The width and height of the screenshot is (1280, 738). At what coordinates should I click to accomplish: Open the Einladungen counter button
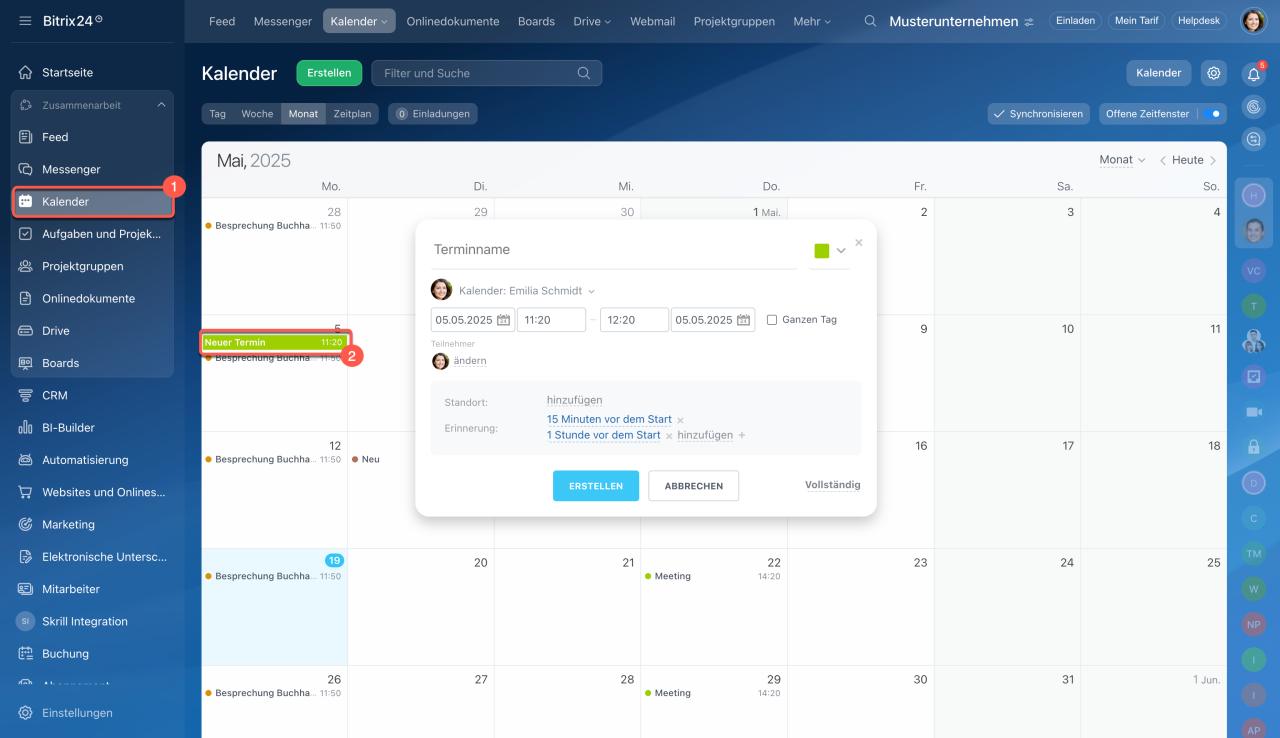click(433, 114)
